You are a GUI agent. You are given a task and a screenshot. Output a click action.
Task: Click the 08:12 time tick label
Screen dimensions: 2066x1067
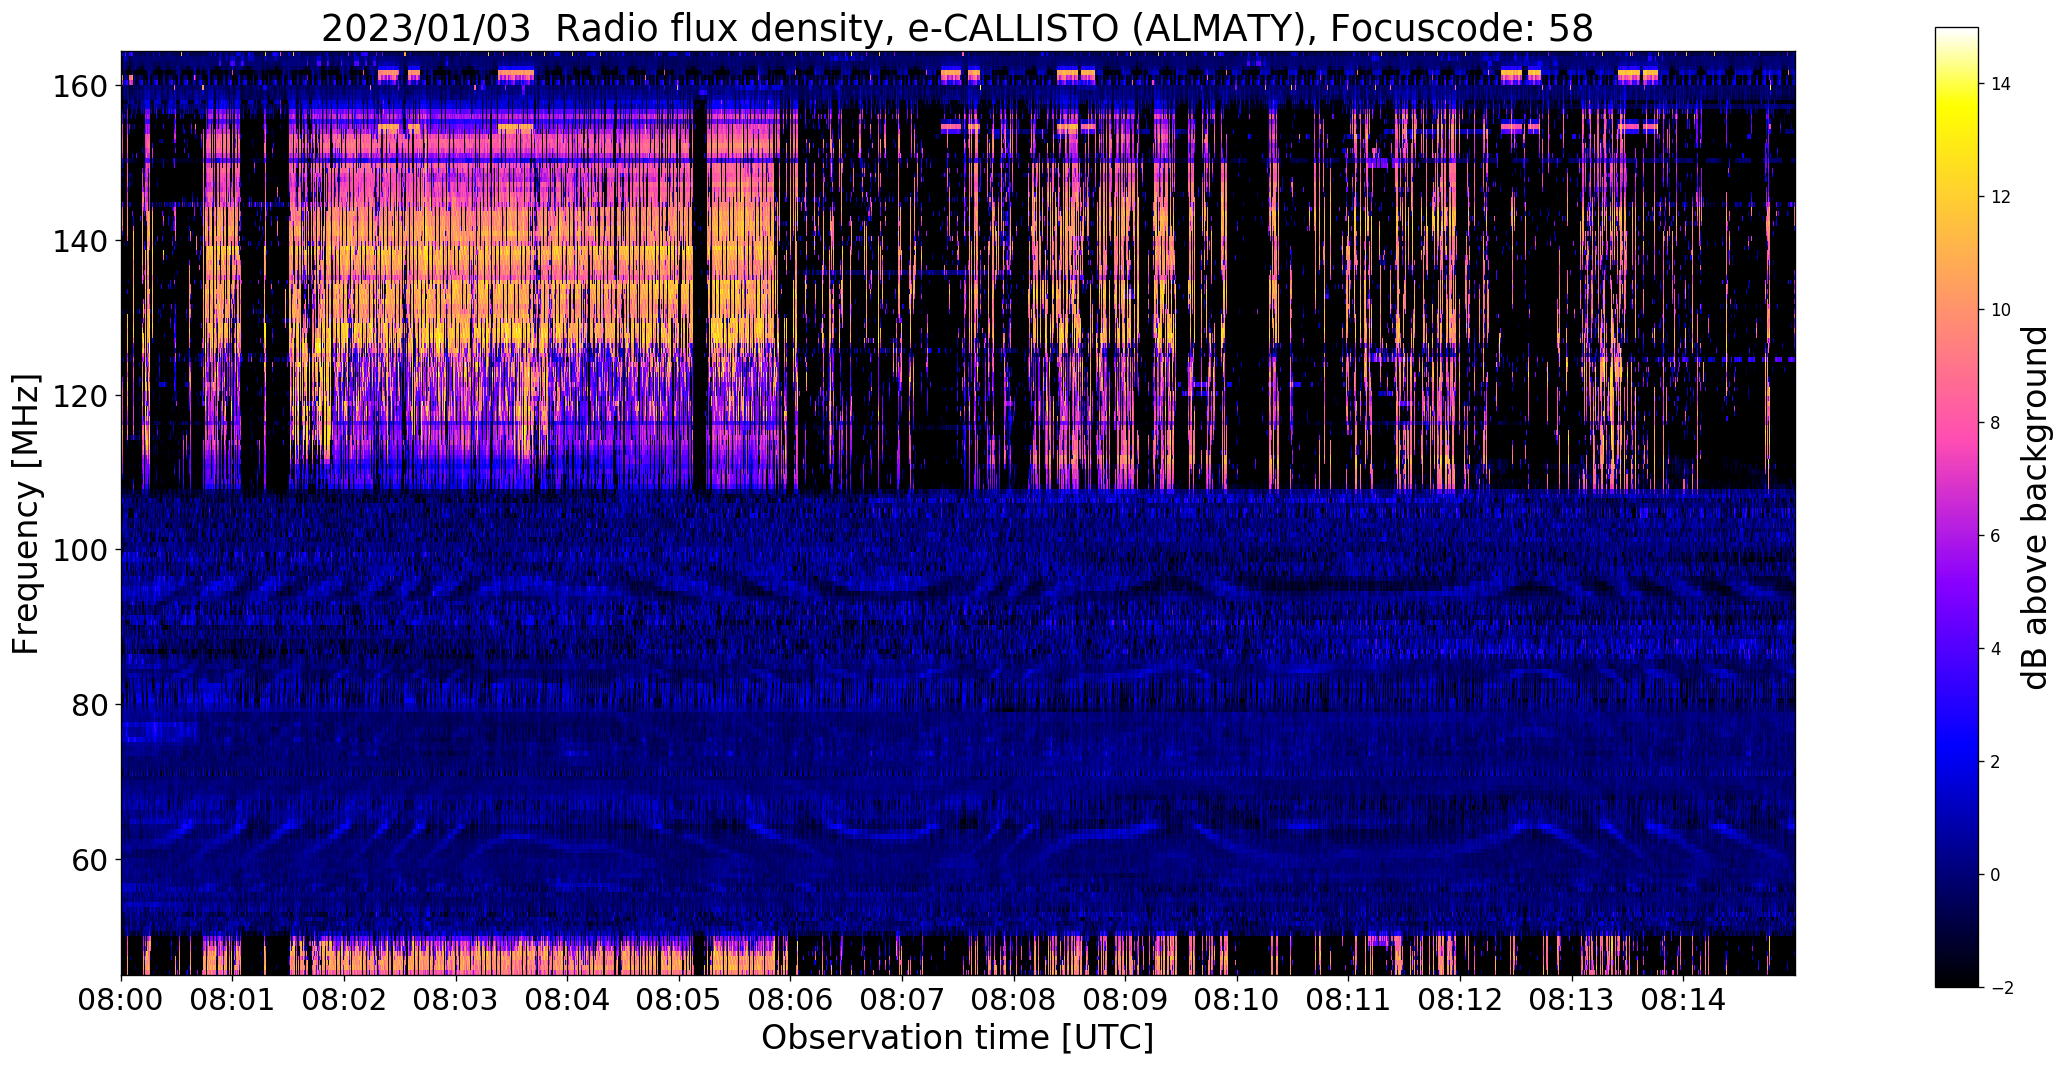(1460, 999)
